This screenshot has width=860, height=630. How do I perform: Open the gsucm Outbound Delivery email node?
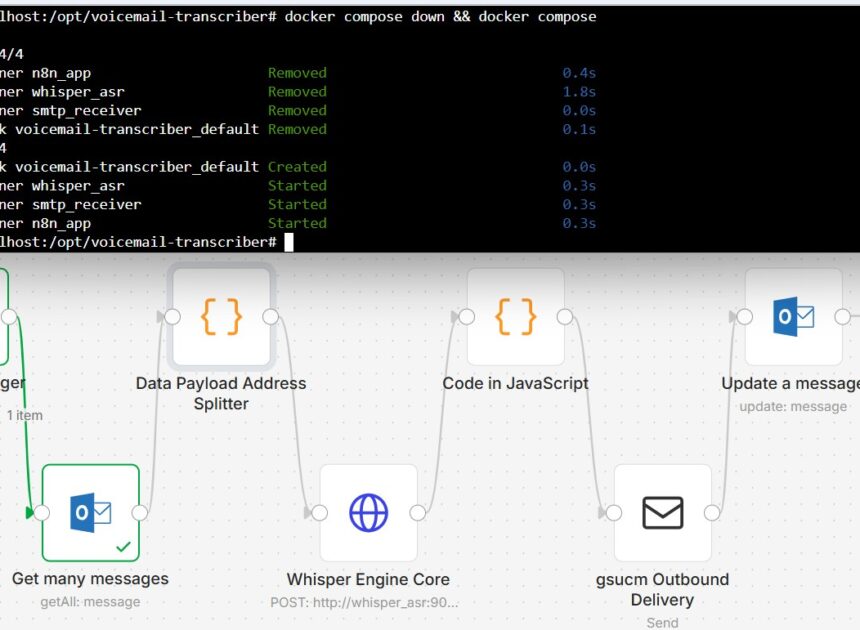click(663, 513)
